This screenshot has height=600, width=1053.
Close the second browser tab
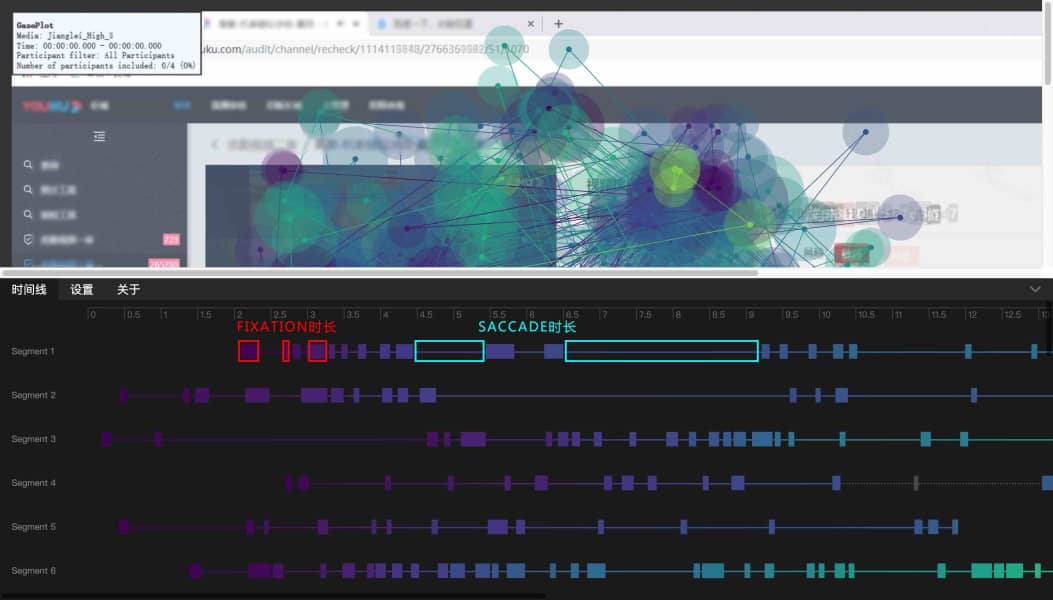[x=531, y=24]
